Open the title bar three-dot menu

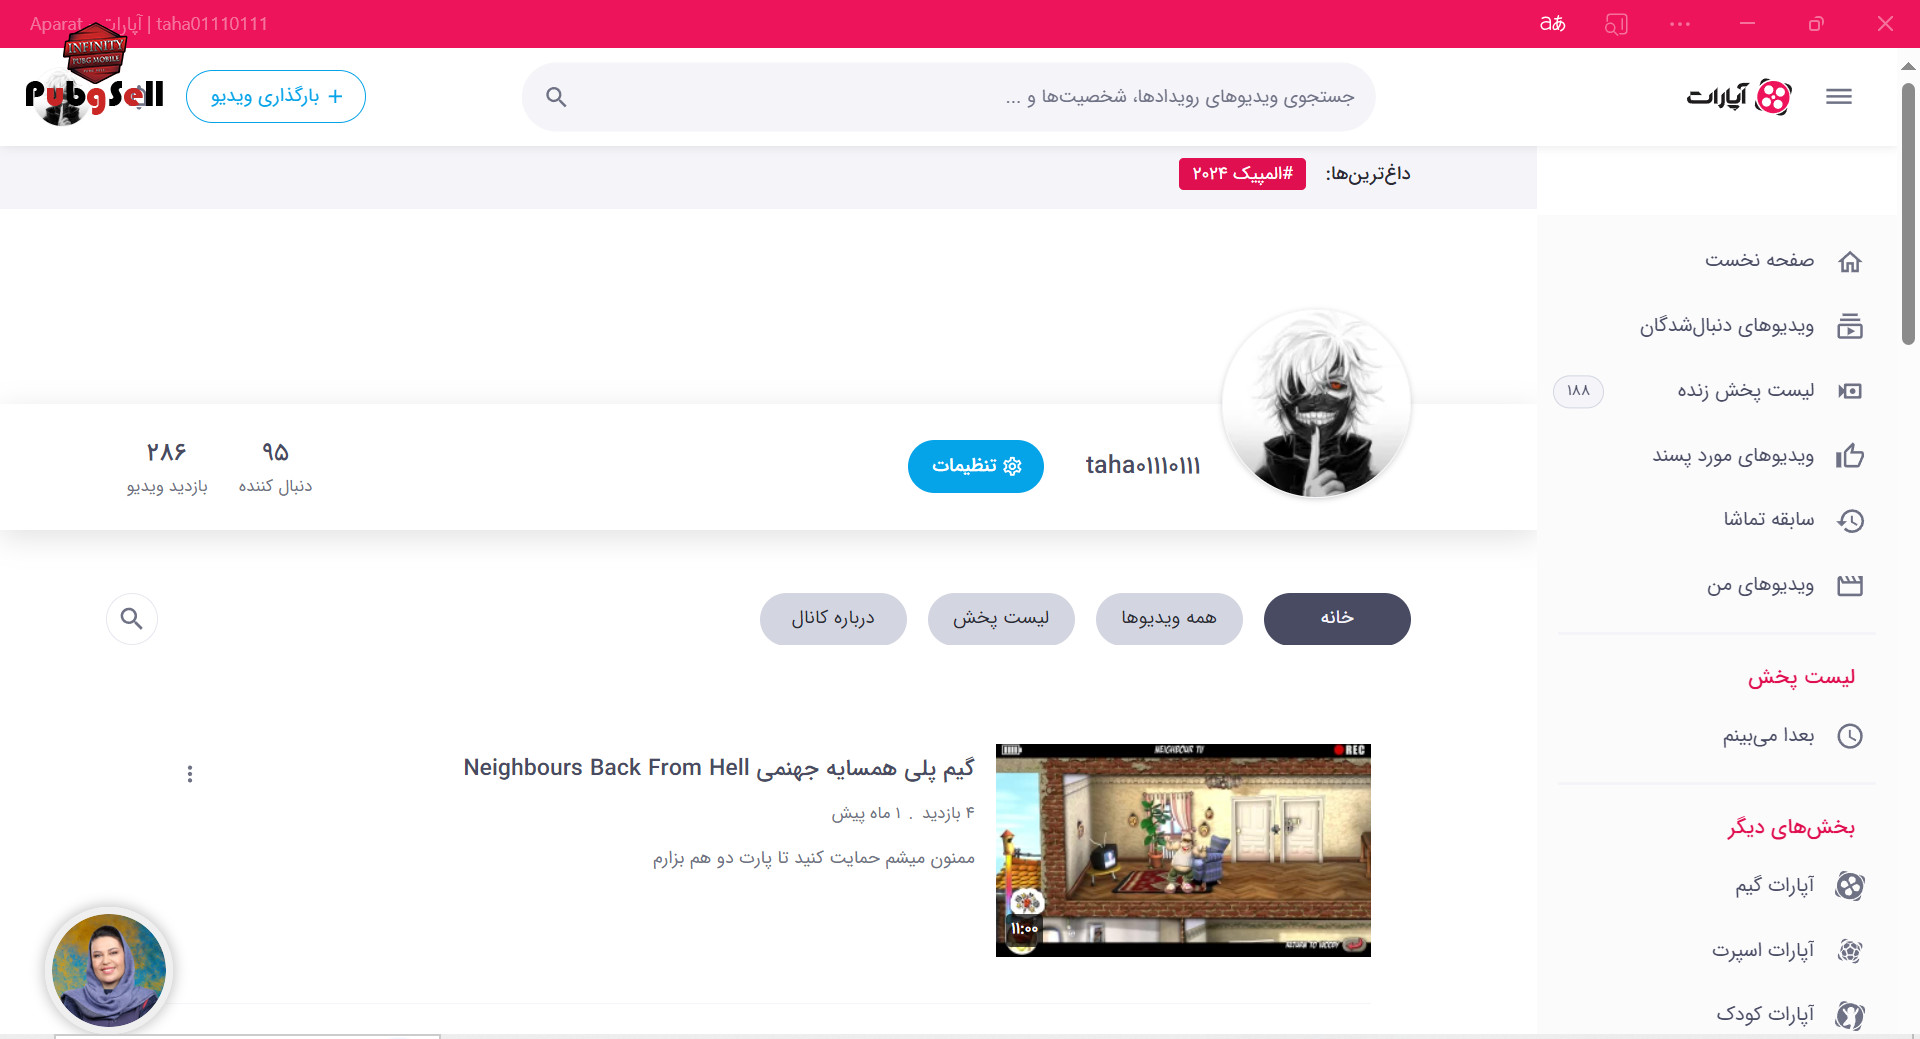tap(1680, 24)
